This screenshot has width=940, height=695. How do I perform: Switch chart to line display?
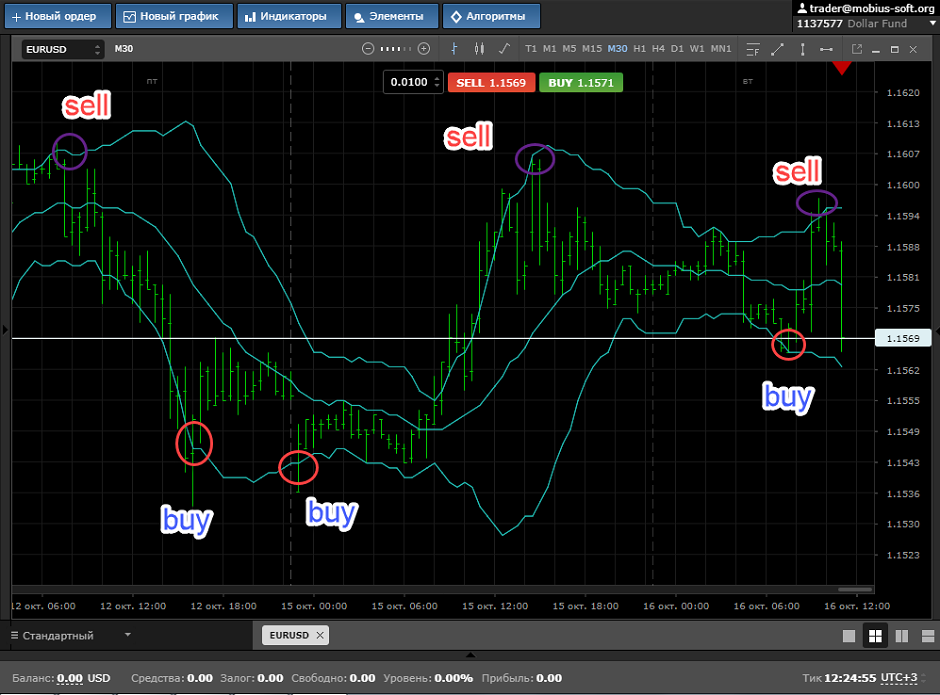pyautogui.click(x=504, y=49)
